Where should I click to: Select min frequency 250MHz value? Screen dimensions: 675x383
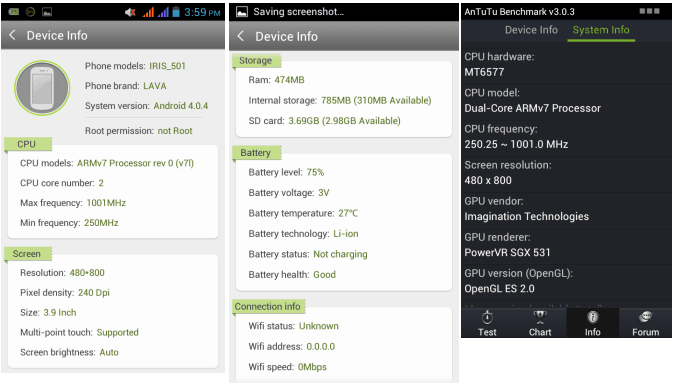click(x=101, y=222)
